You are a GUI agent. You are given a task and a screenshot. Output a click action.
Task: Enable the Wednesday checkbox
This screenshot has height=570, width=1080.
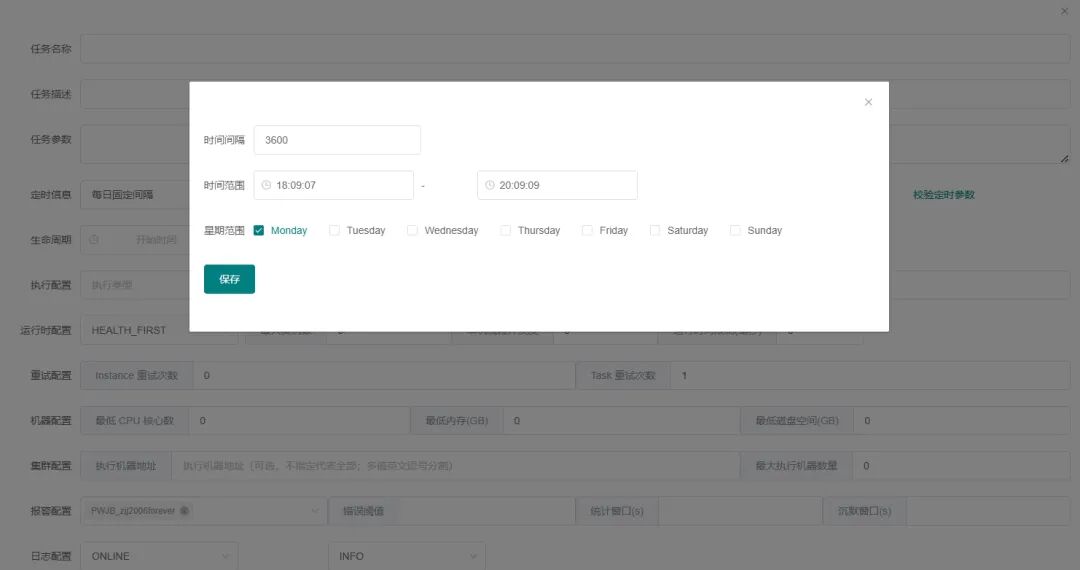[x=412, y=231]
